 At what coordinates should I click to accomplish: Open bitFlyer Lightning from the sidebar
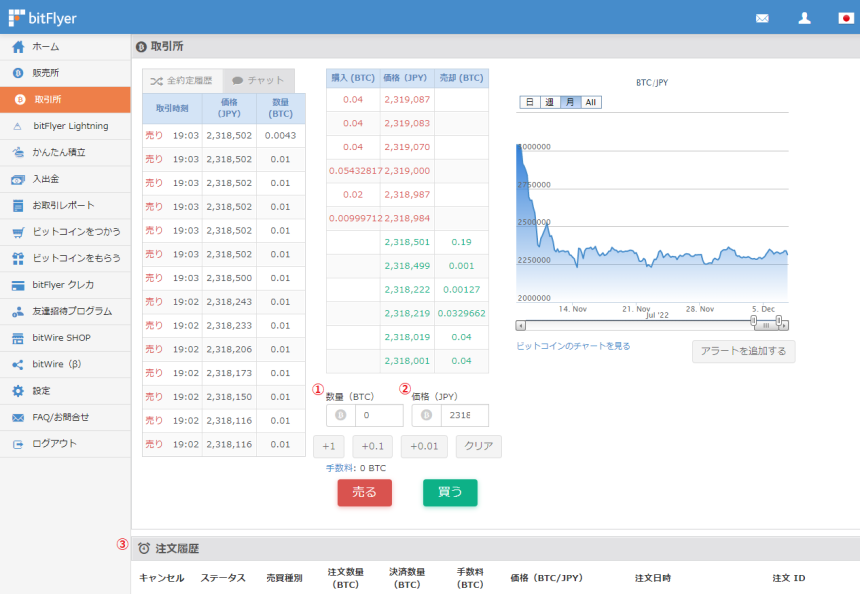click(x=65, y=126)
